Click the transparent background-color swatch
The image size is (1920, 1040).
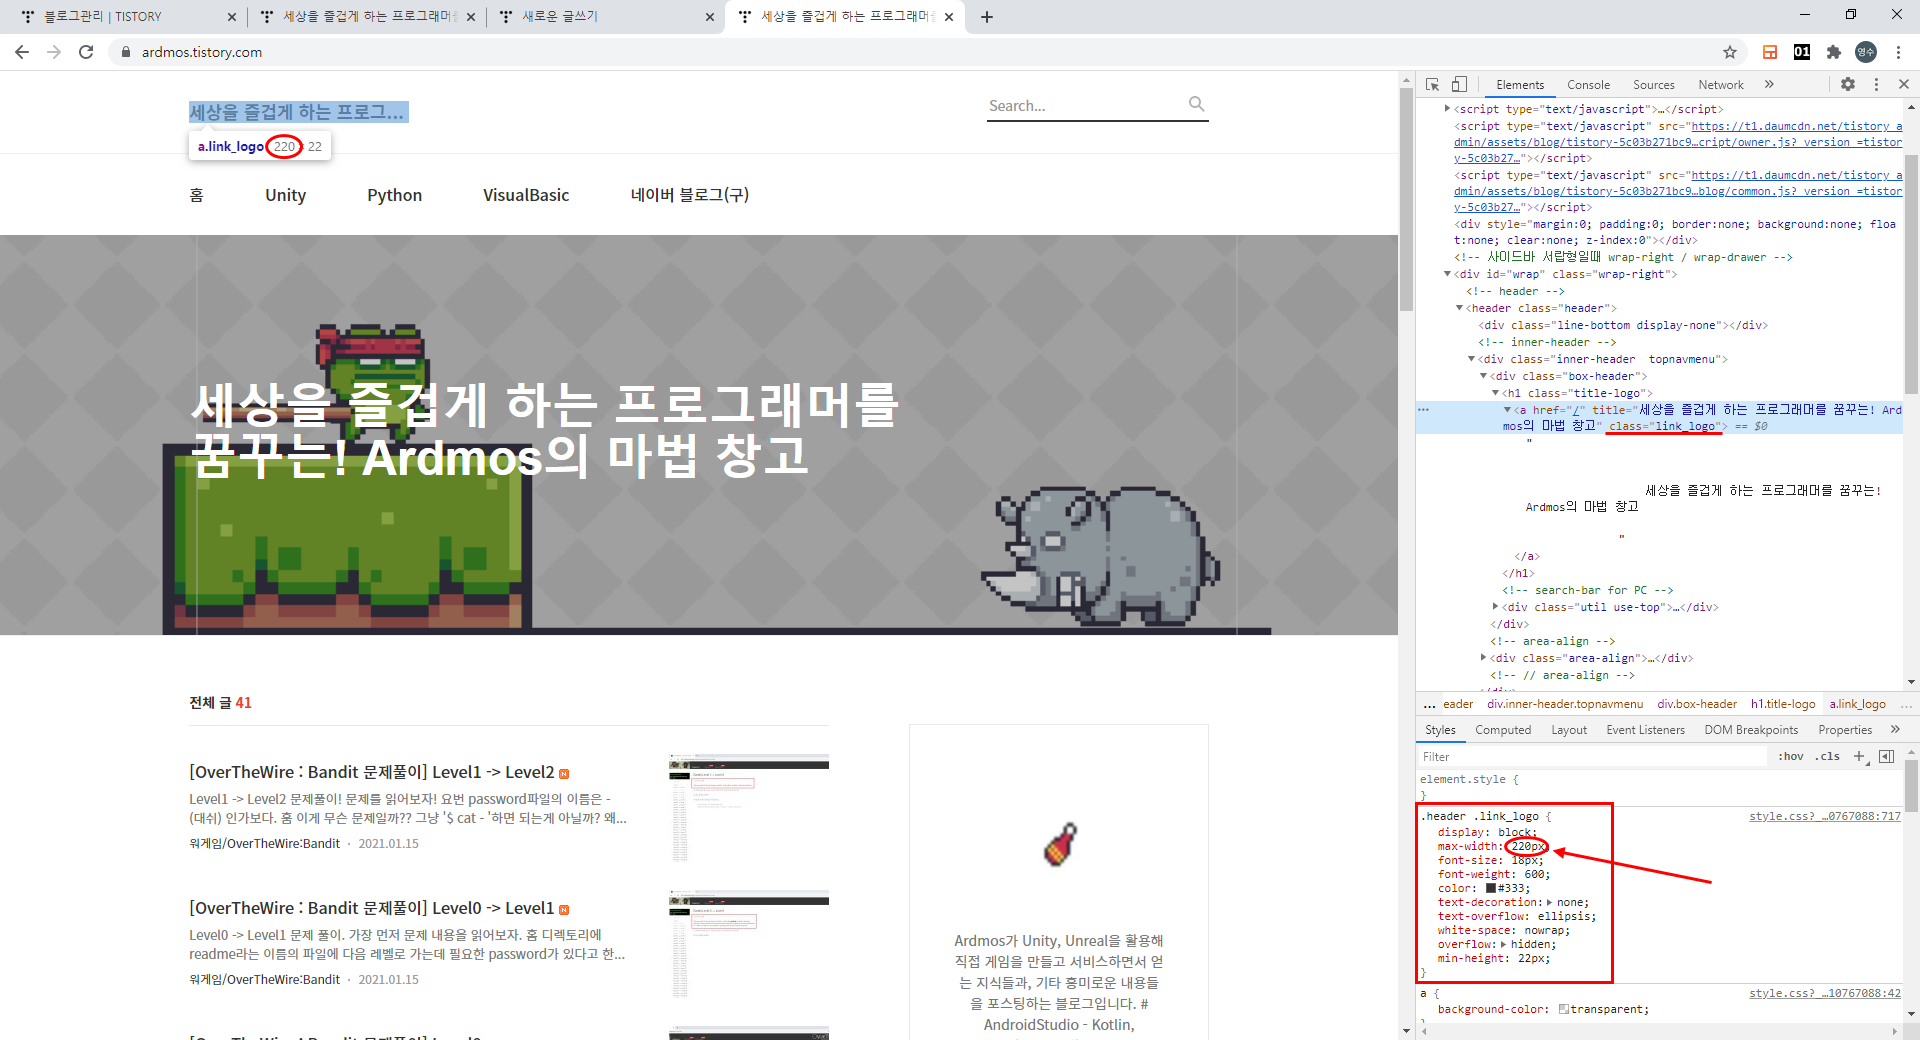tap(1564, 1009)
